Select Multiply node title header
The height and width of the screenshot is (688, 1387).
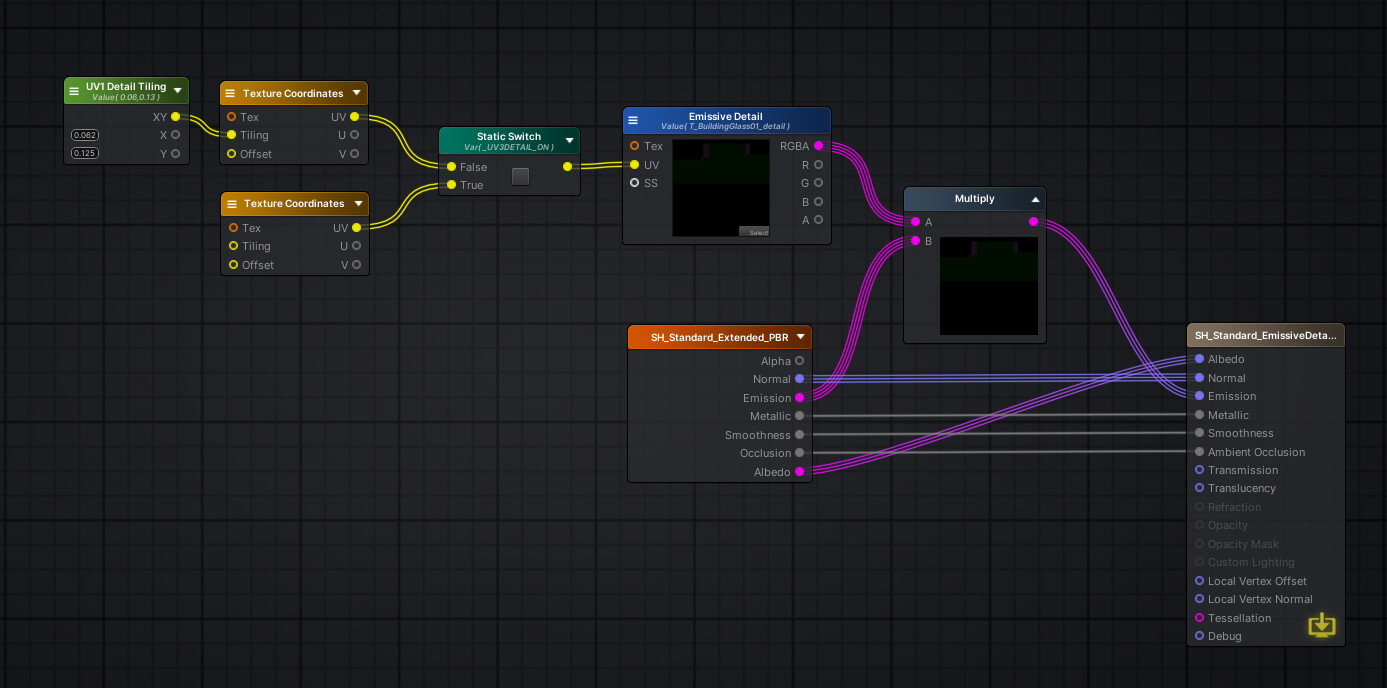pos(975,199)
